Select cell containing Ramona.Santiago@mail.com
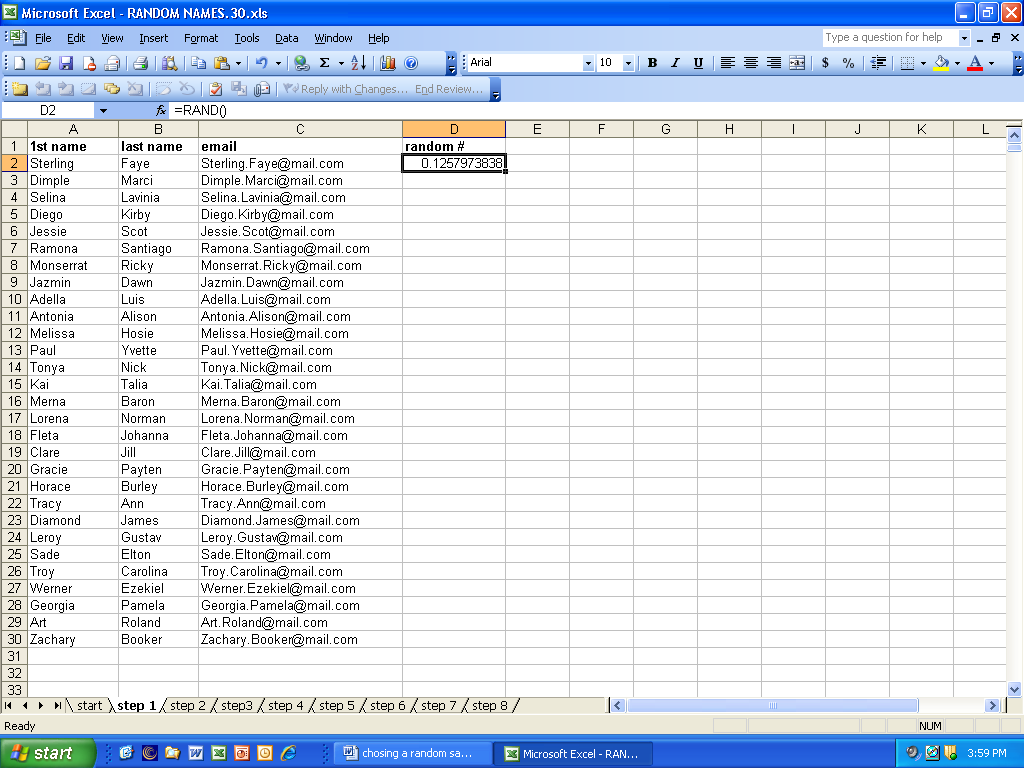1024x768 pixels. (300, 248)
